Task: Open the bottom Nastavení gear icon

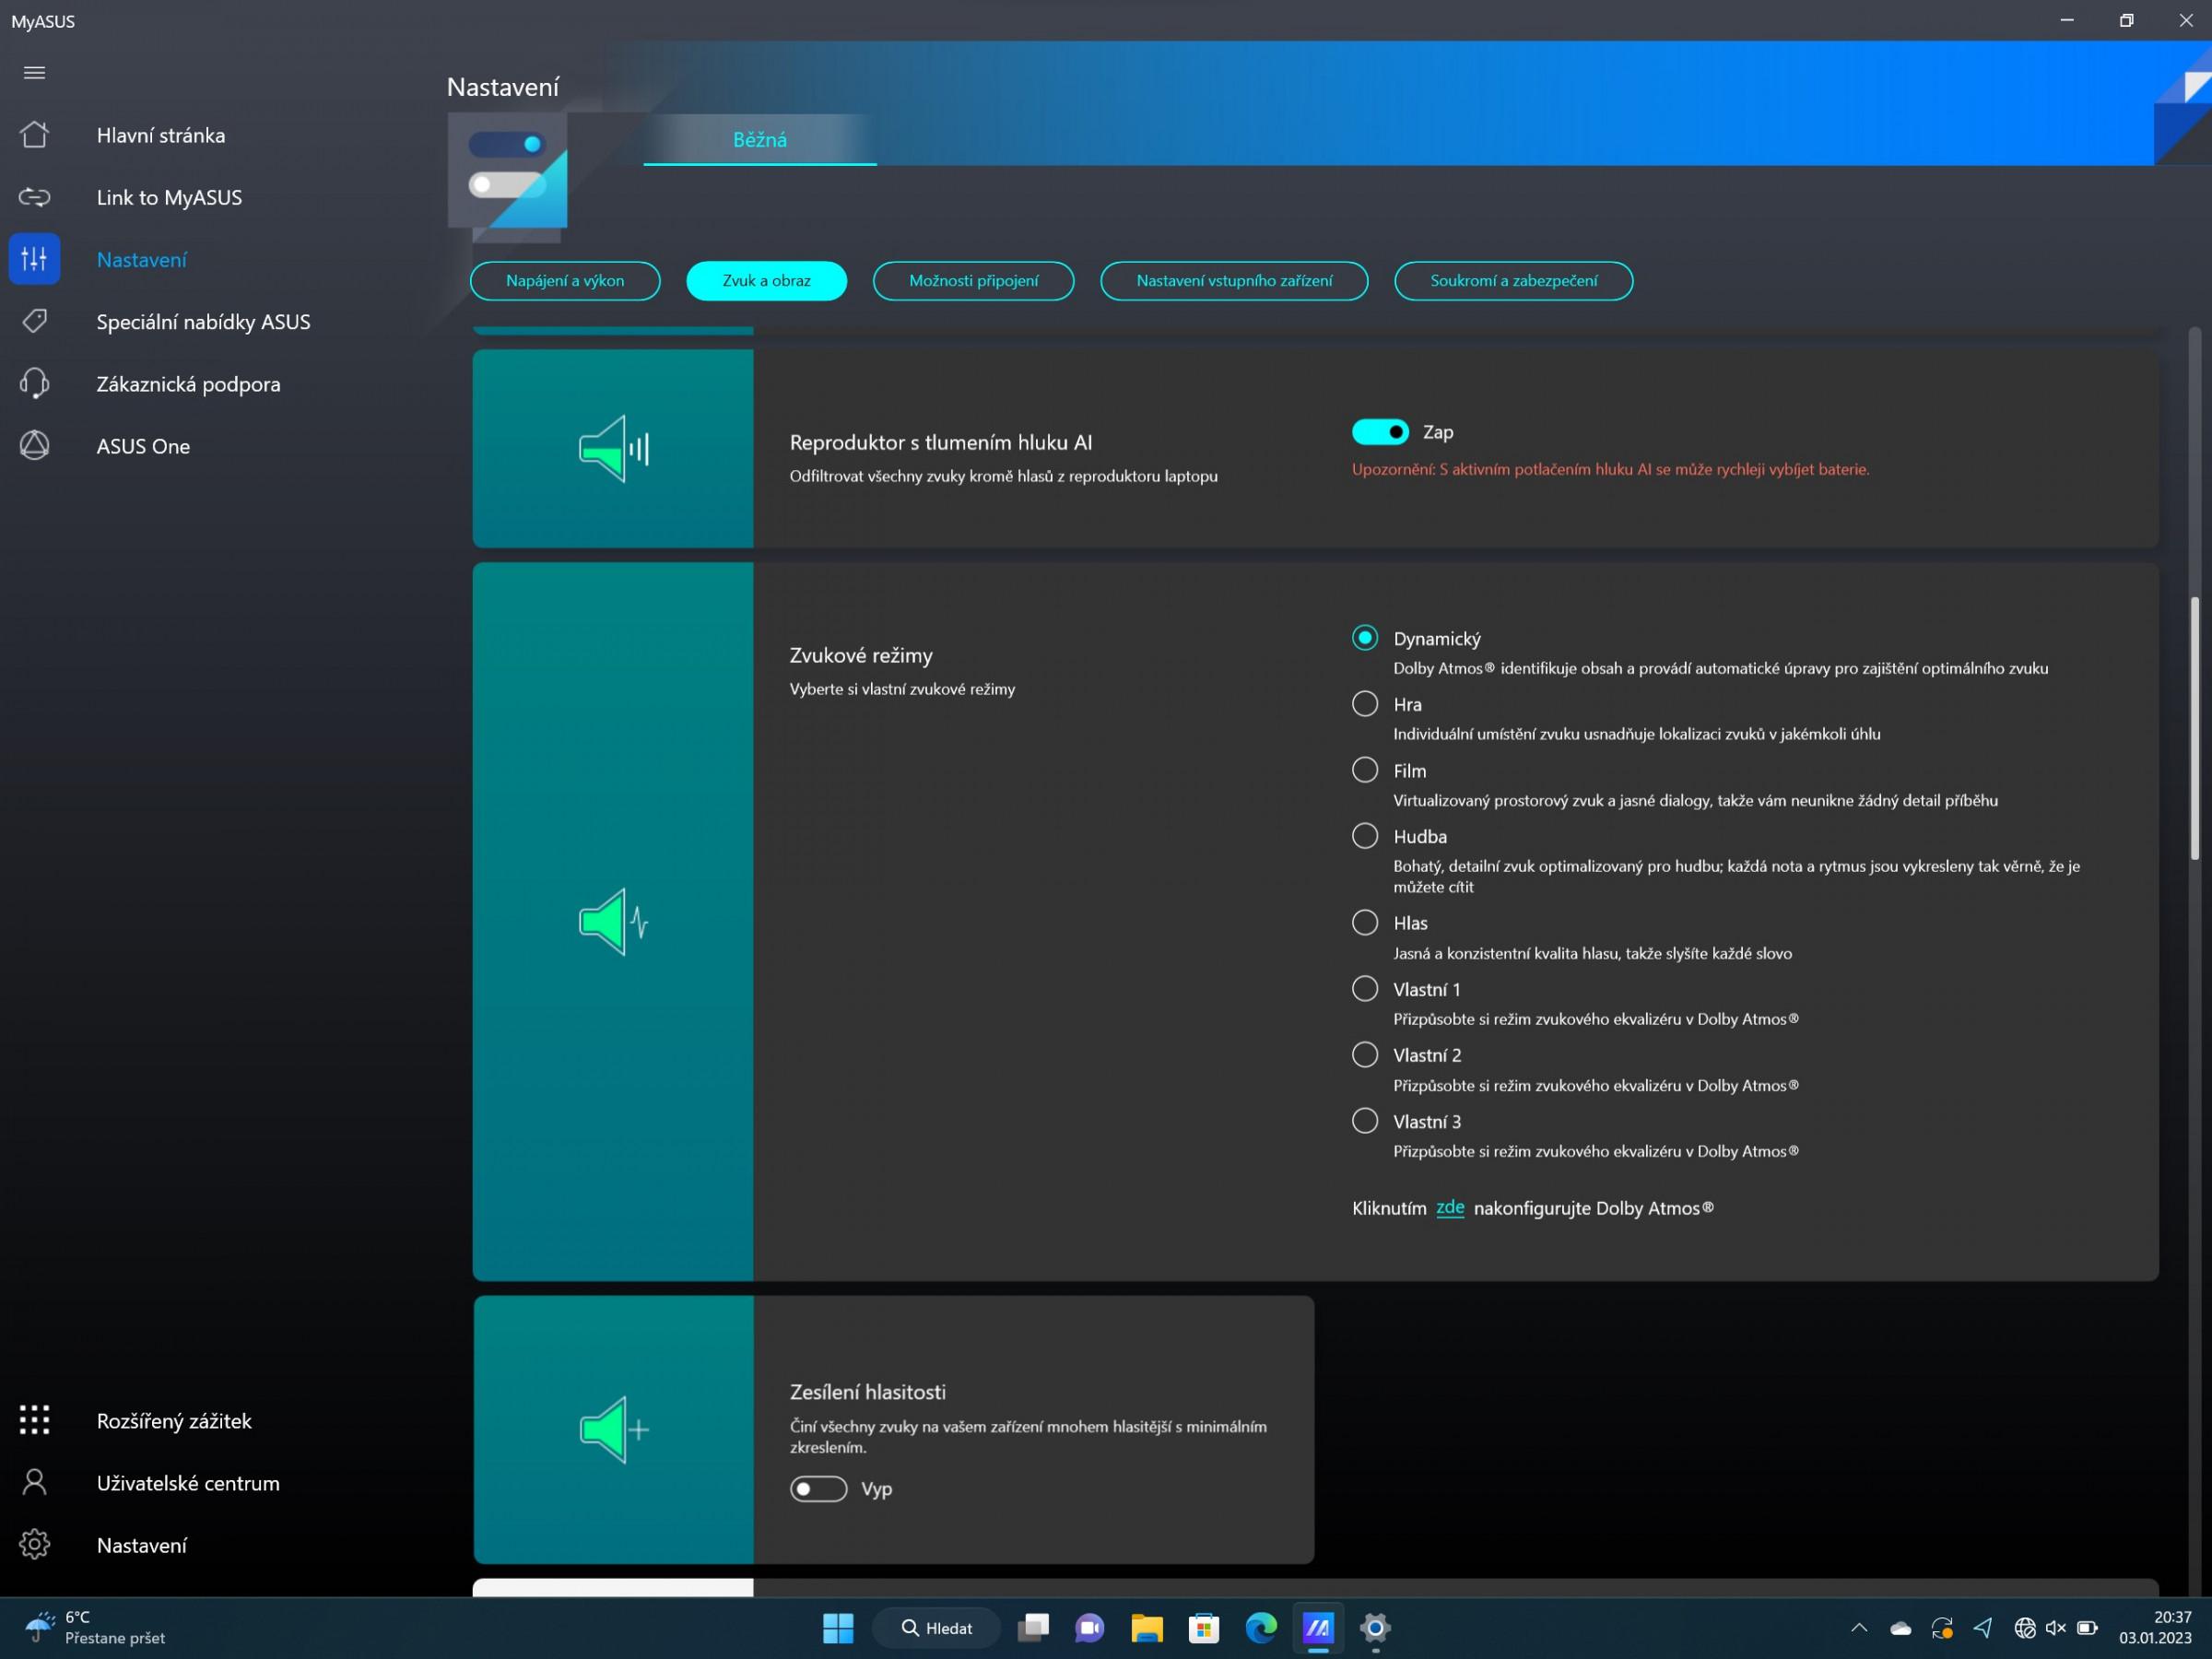Action: tap(34, 1544)
